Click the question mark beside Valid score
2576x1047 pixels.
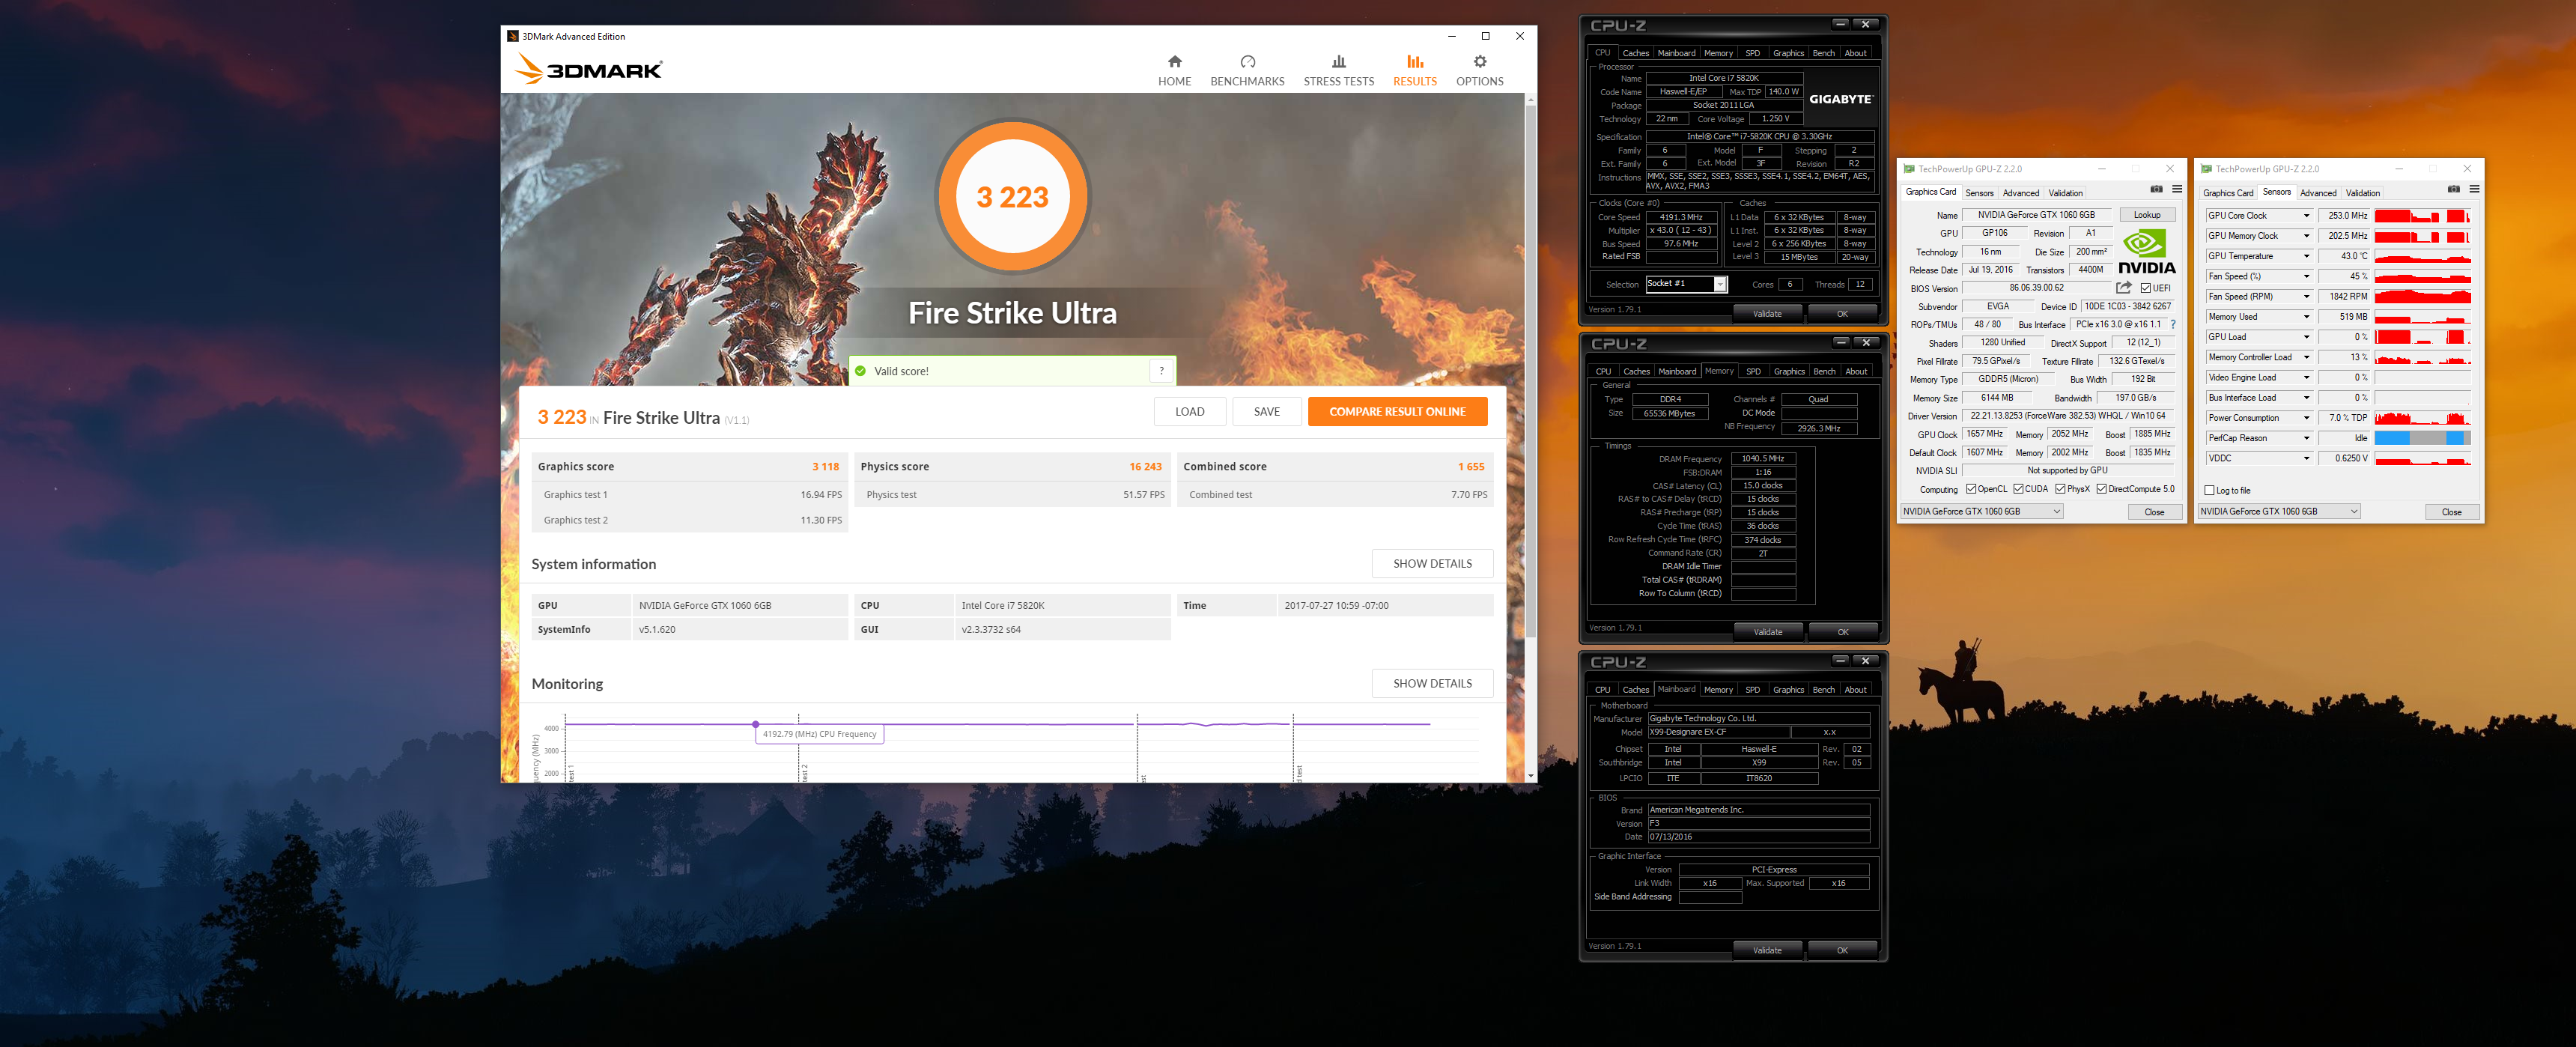point(1161,371)
